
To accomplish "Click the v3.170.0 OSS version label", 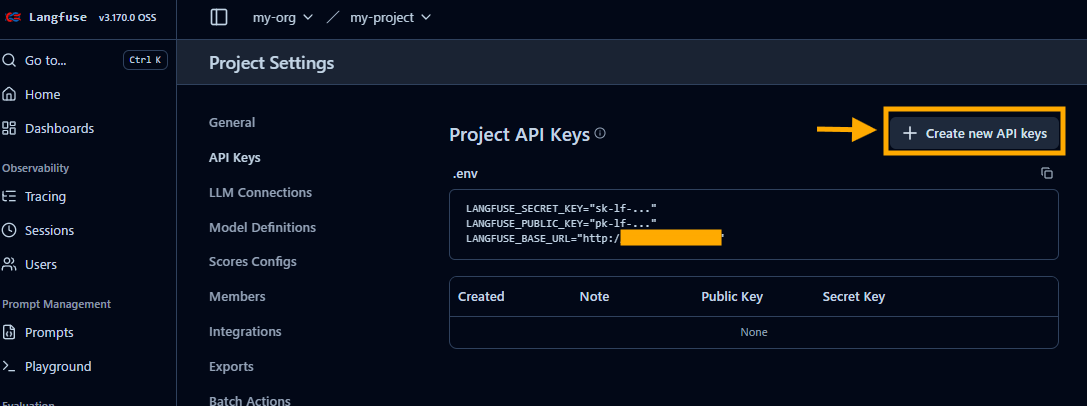I will 128,17.
